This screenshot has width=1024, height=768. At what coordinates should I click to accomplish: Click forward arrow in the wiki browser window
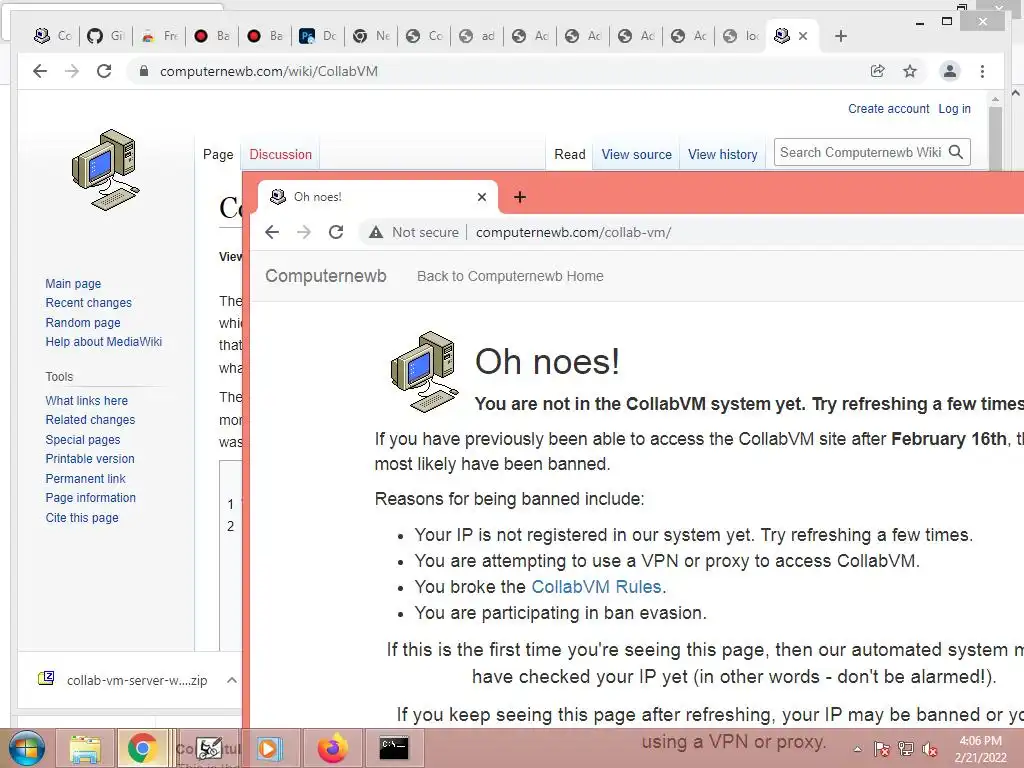point(72,71)
